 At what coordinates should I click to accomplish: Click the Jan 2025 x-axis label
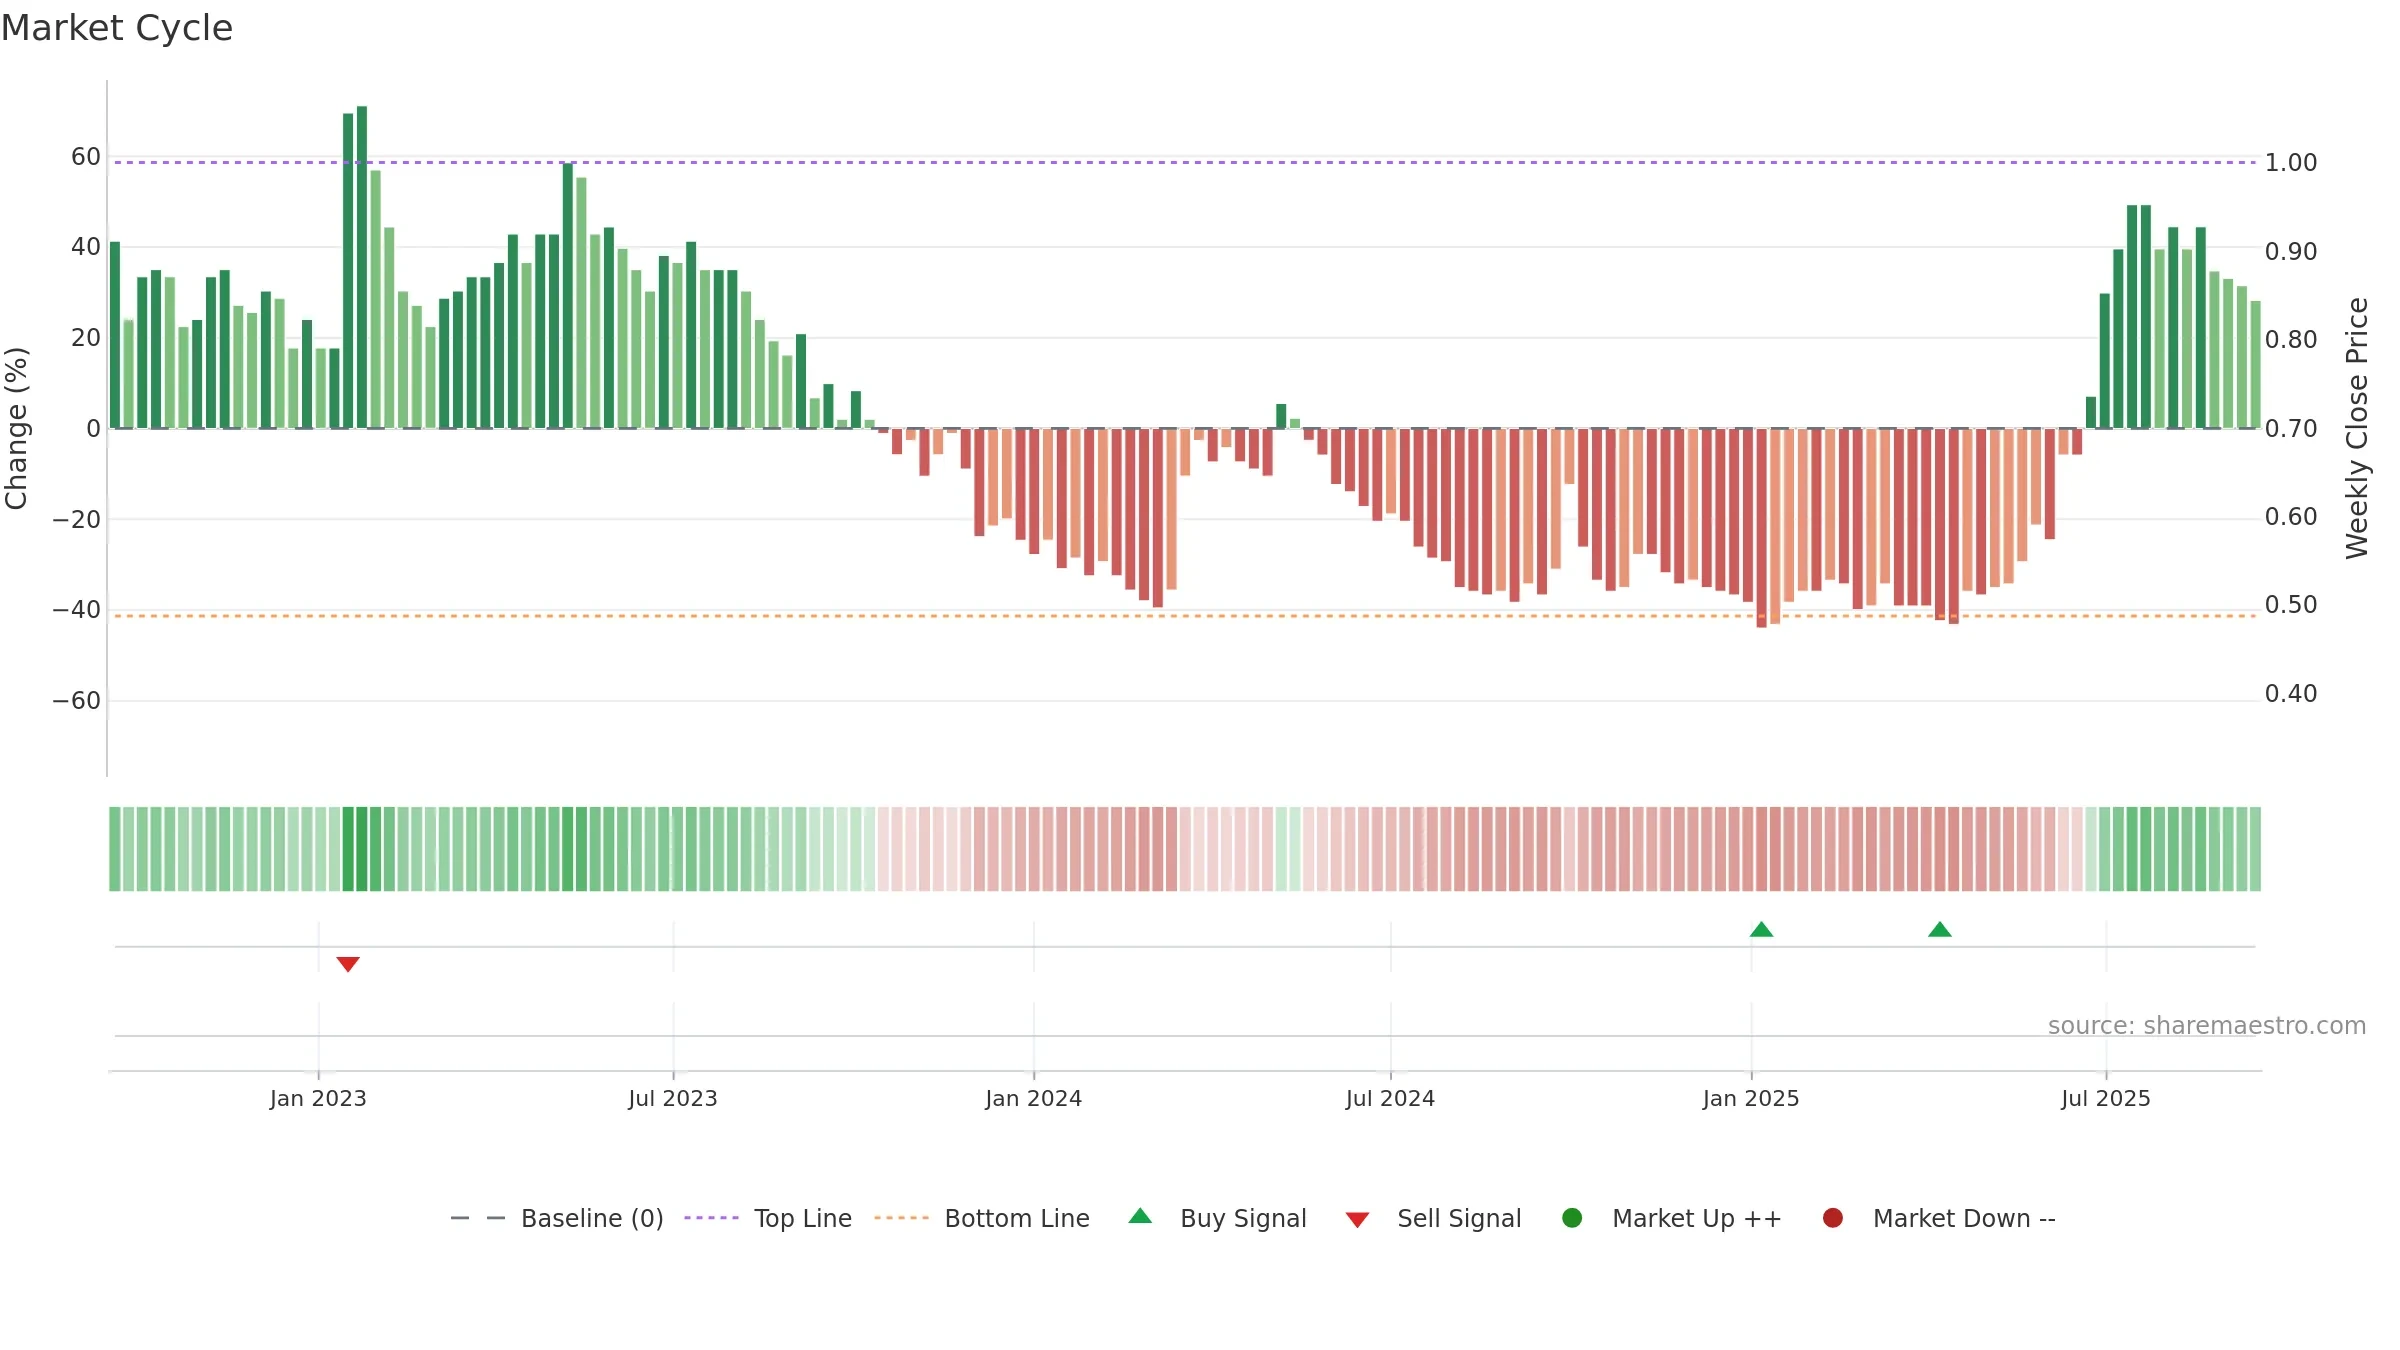1751,1099
